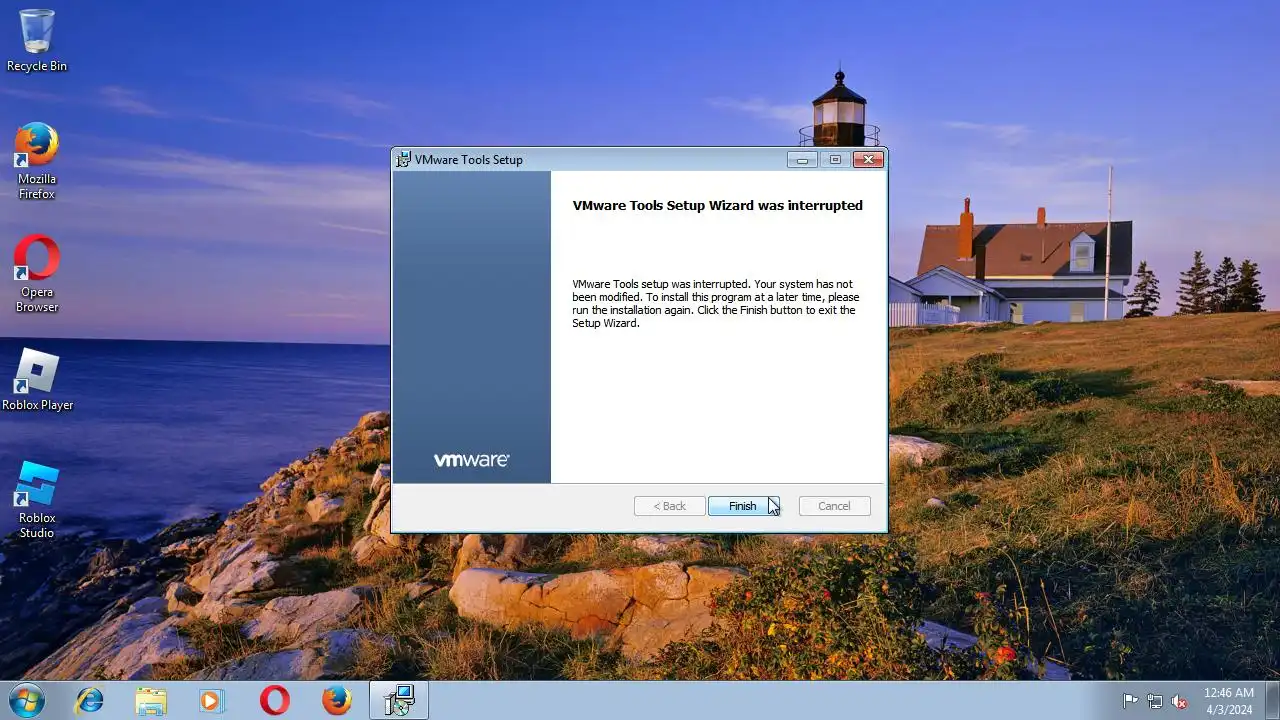
Task: Select the Opera Browser desktop shortcut
Action: (x=37, y=274)
